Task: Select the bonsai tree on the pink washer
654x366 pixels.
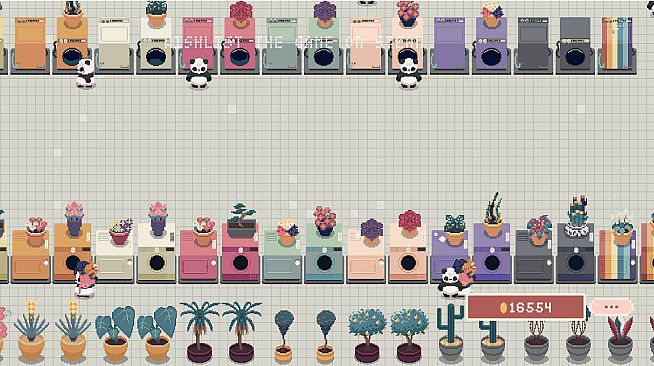Action: point(242,220)
